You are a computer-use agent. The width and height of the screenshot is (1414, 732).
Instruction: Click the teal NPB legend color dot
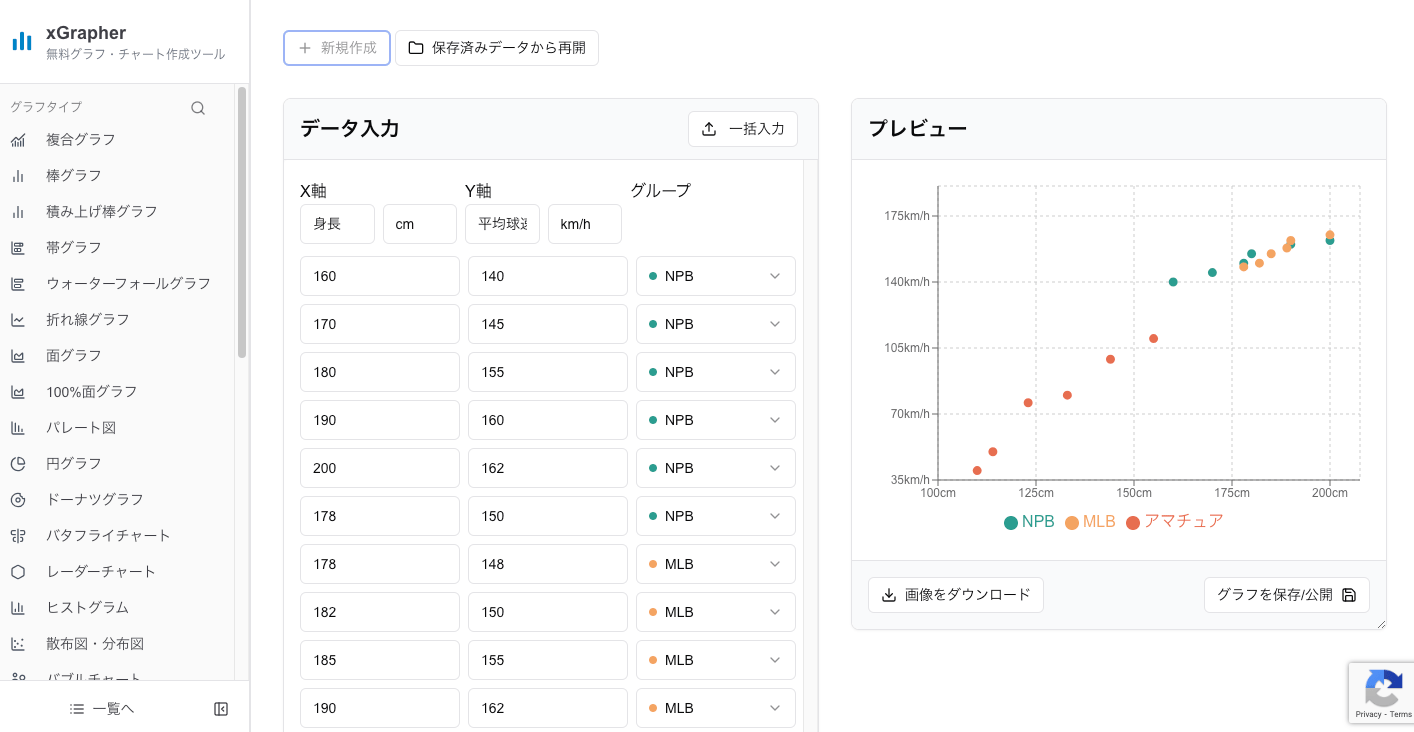(1010, 521)
